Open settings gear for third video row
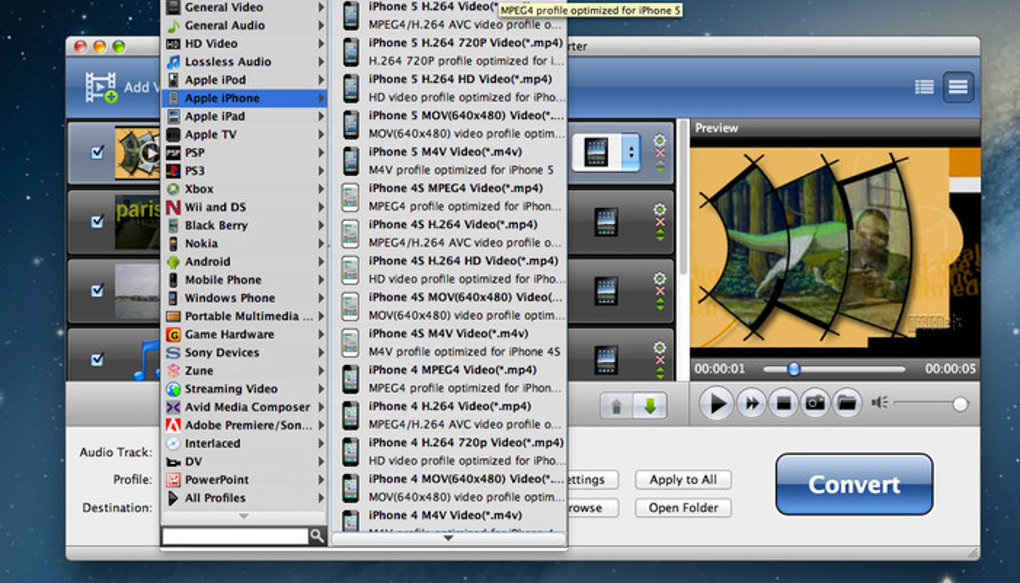The image size is (1020, 583). 660,278
